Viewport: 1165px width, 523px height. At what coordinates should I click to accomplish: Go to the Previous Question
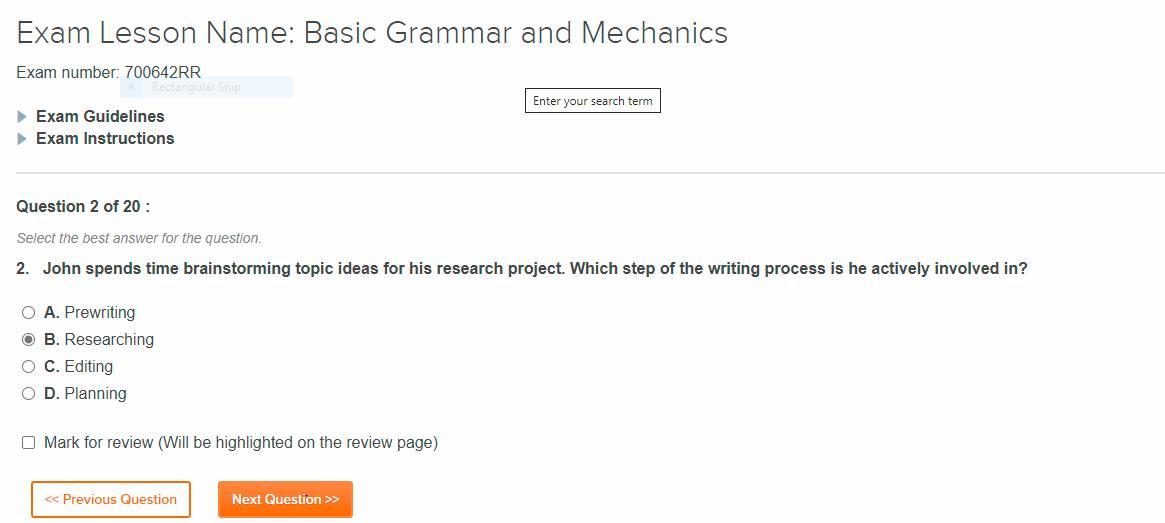pos(111,500)
